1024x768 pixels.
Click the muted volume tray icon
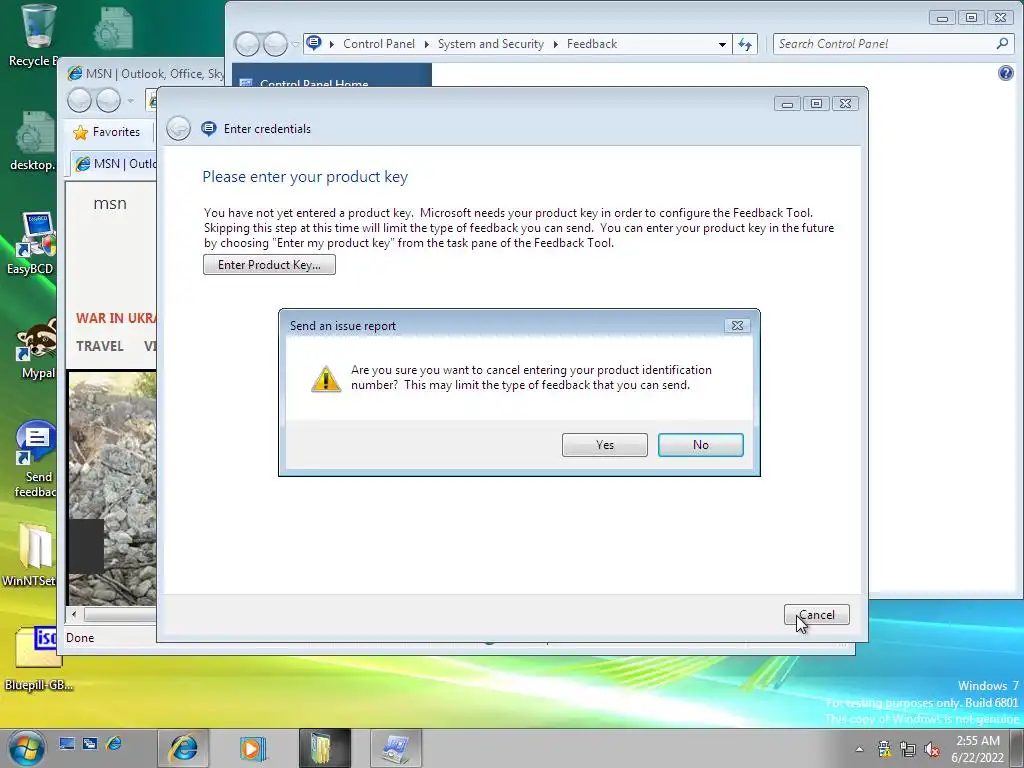932,748
